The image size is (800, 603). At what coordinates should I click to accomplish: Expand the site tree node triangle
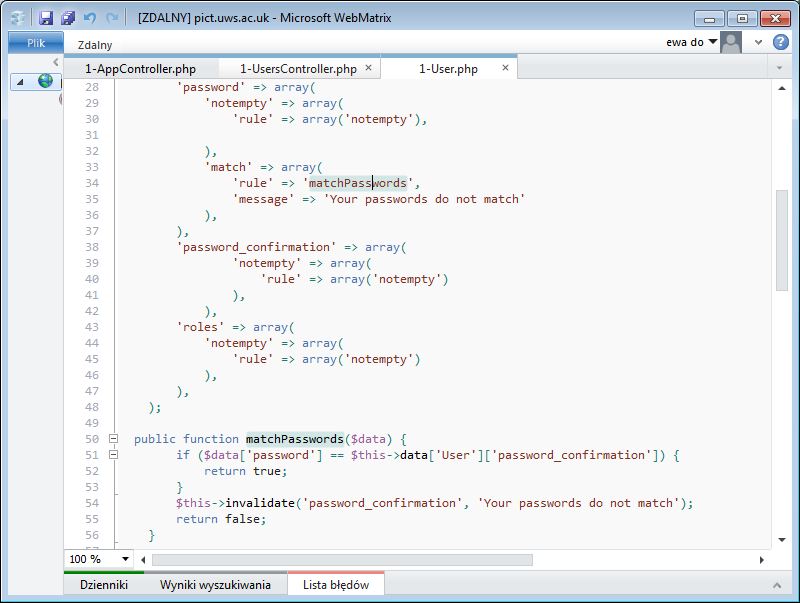(x=20, y=82)
